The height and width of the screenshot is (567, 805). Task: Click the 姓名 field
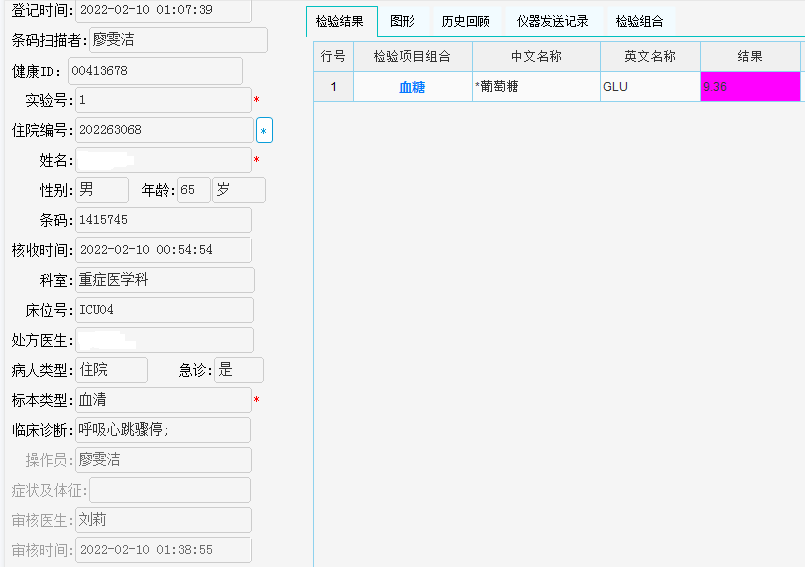[163, 160]
